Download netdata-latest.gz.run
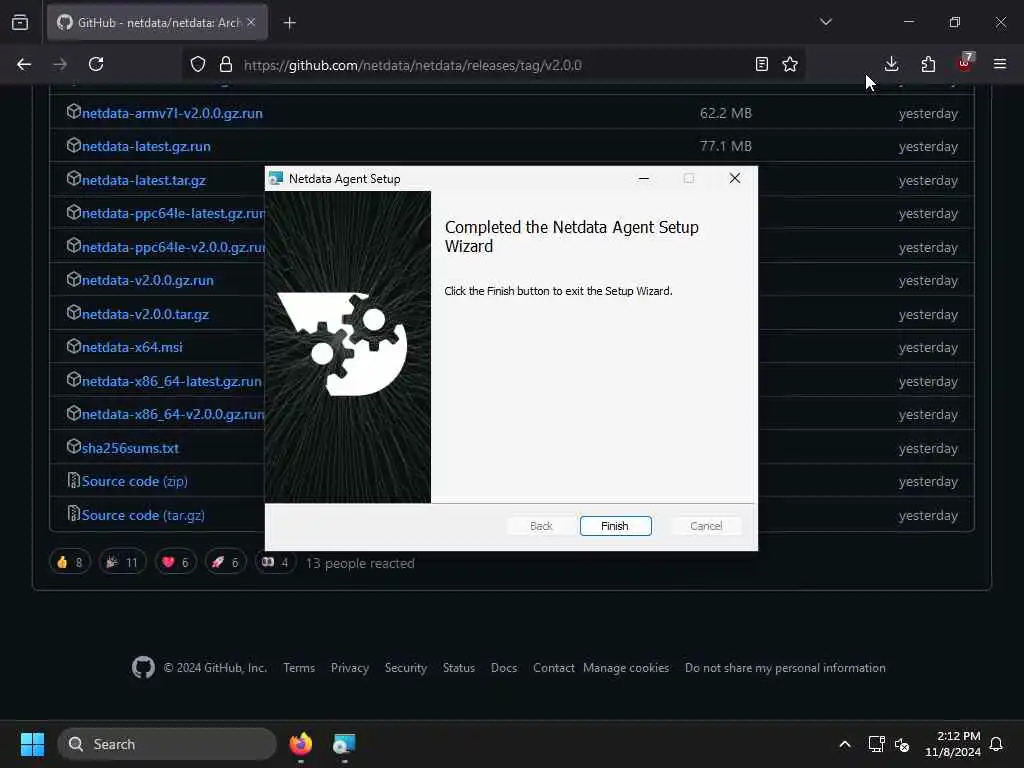This screenshot has height=768, width=1024. pos(146,146)
